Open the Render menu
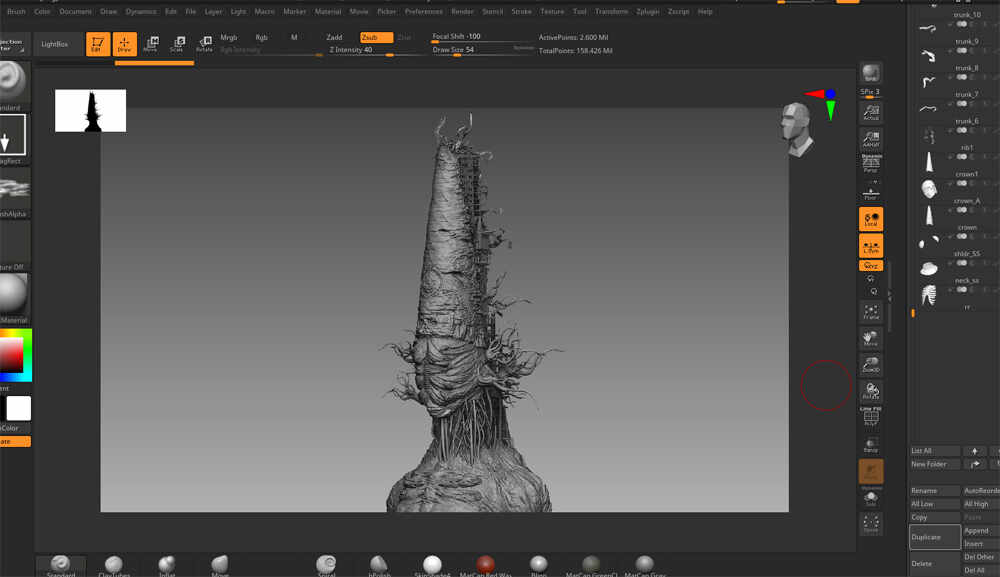The width and height of the screenshot is (1000, 577). click(x=462, y=11)
